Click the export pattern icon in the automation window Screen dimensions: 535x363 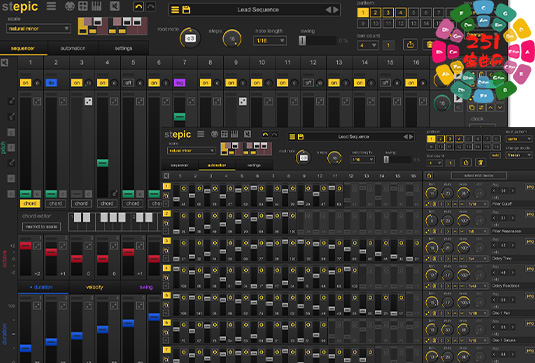coord(466,163)
